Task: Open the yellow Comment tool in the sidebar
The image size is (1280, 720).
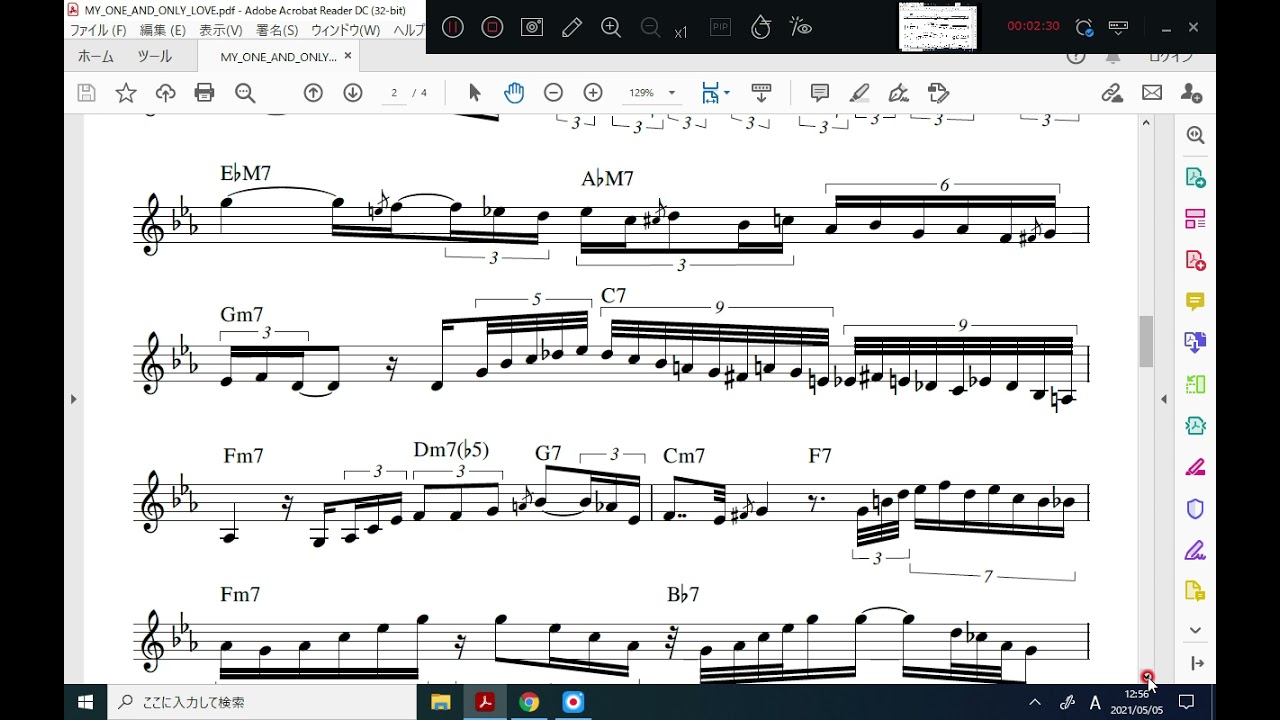Action: tap(1195, 301)
